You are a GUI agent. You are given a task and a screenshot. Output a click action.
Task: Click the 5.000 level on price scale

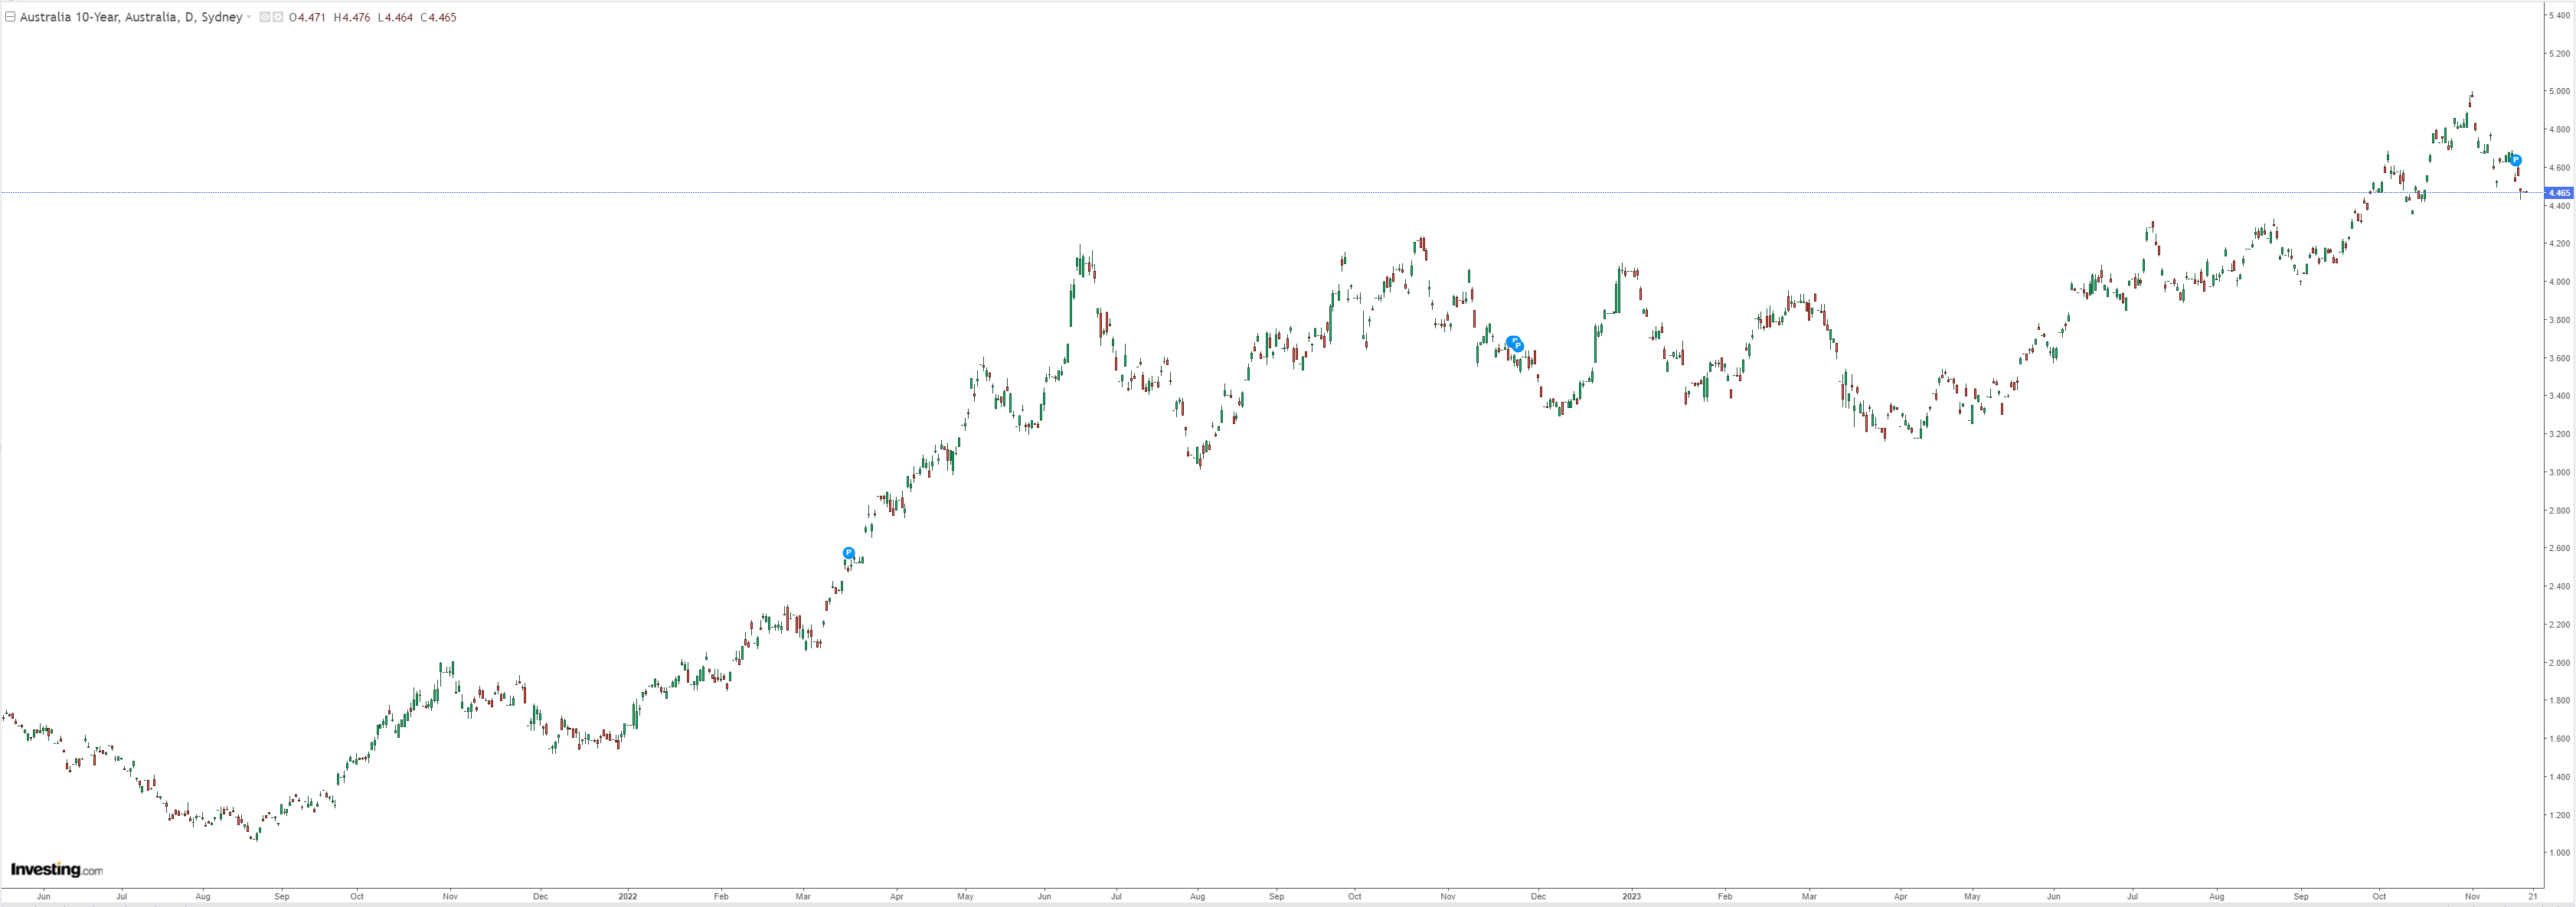2559,91
